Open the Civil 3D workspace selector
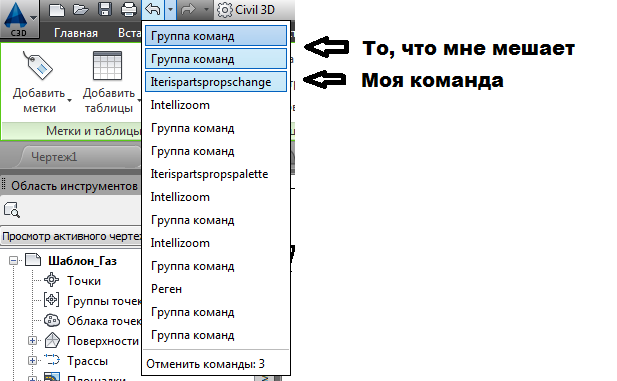 click(255, 10)
